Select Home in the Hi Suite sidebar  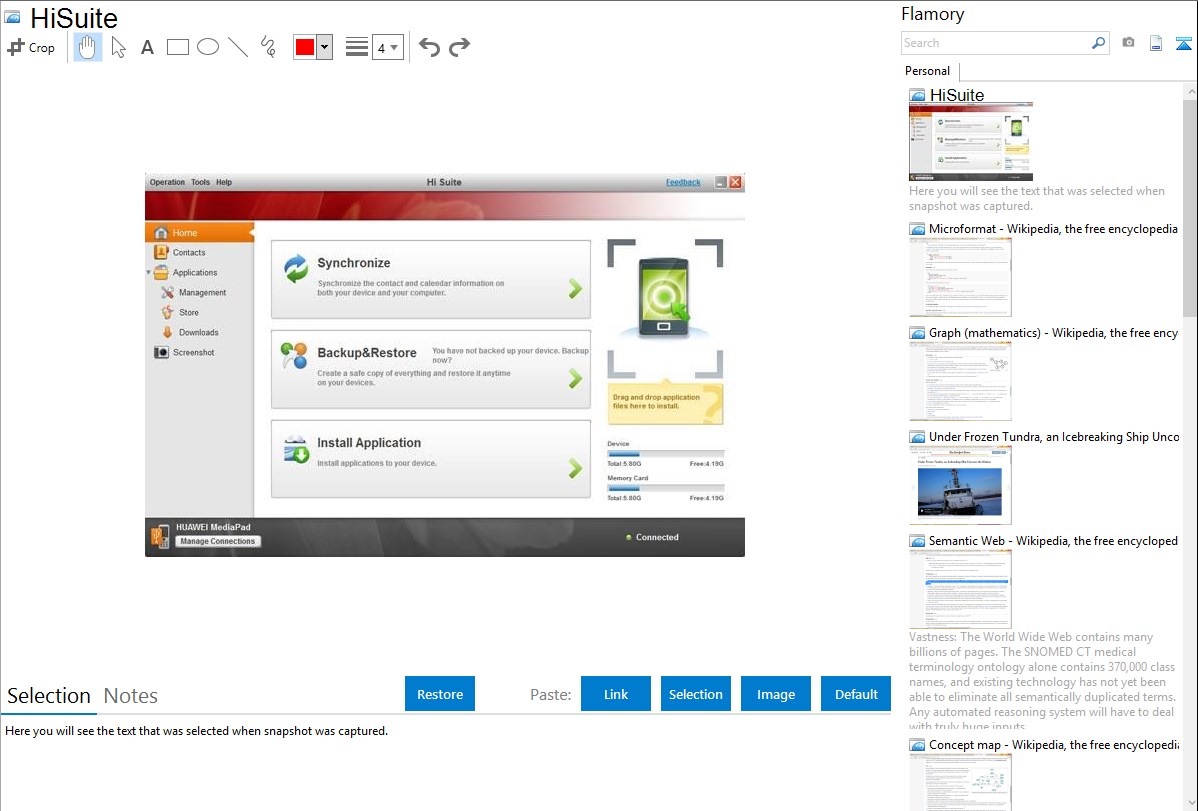(199, 232)
